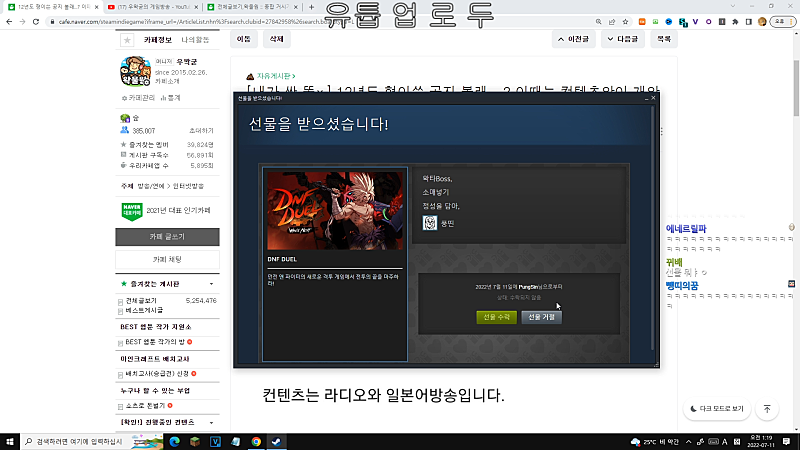Viewport: 800px width, 450px height.
Task: Switch to the third Naver cafe tab
Action: [254, 7]
